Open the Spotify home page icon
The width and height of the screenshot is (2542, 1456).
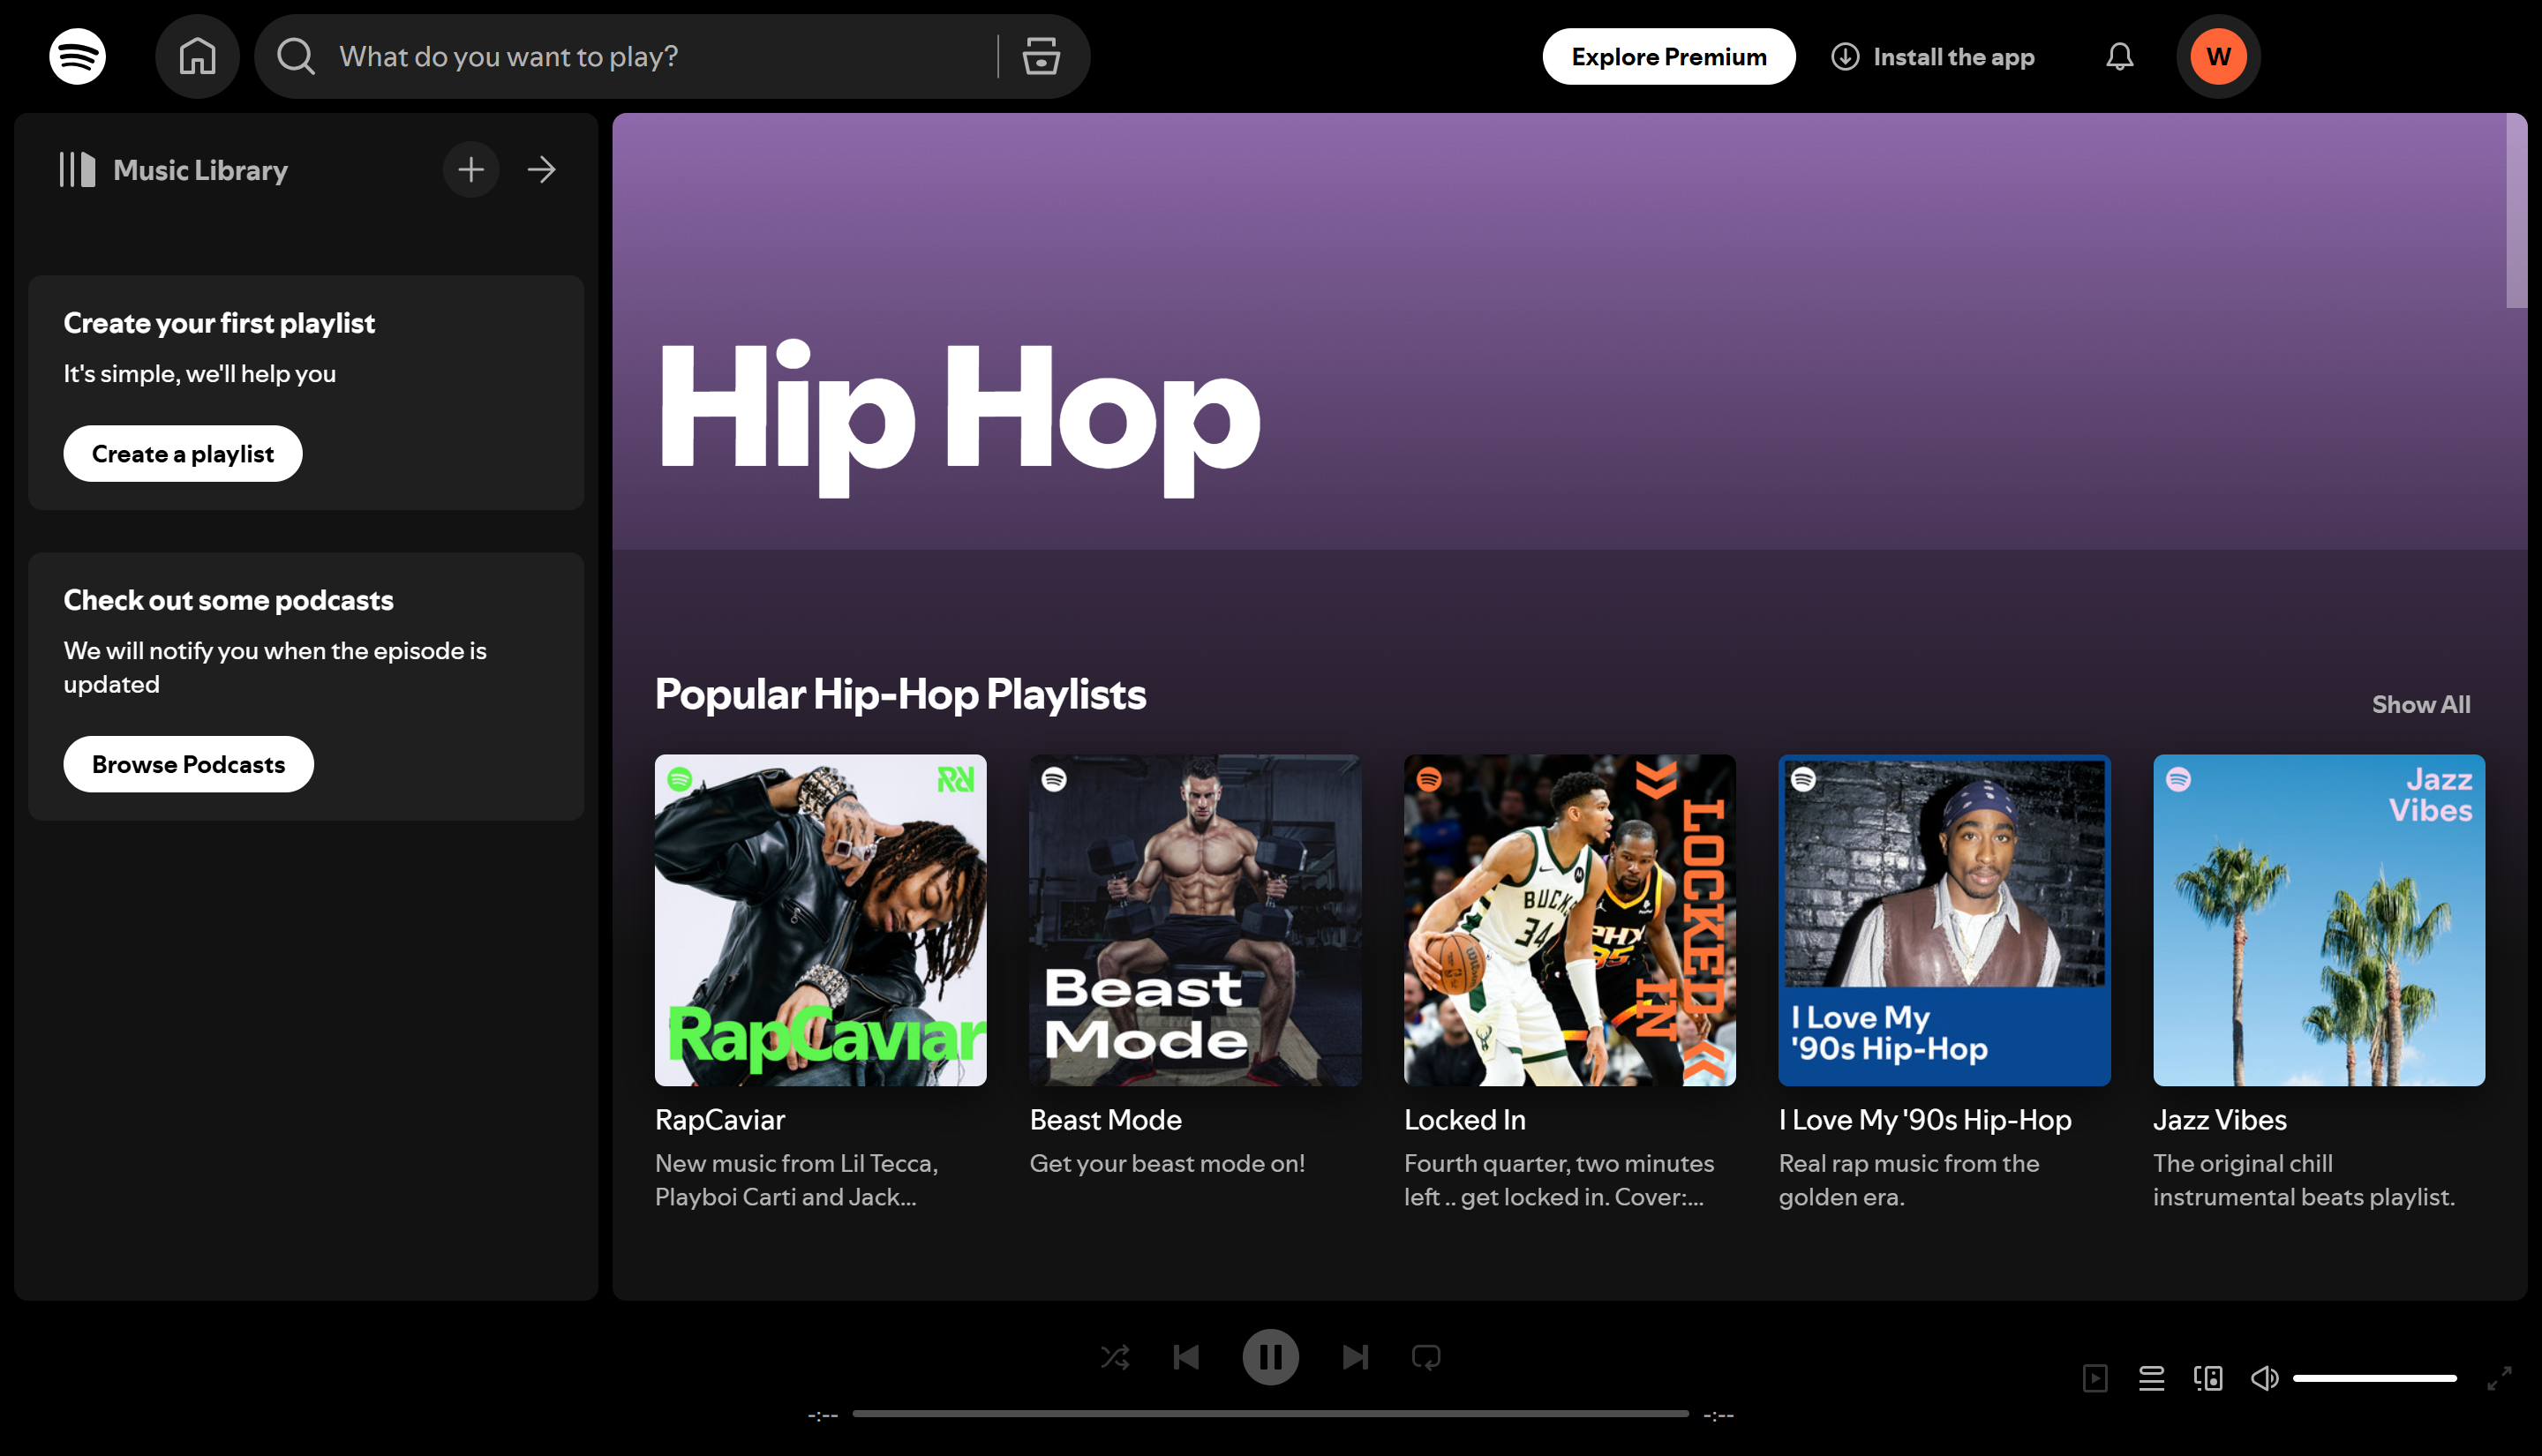pyautogui.click(x=197, y=56)
